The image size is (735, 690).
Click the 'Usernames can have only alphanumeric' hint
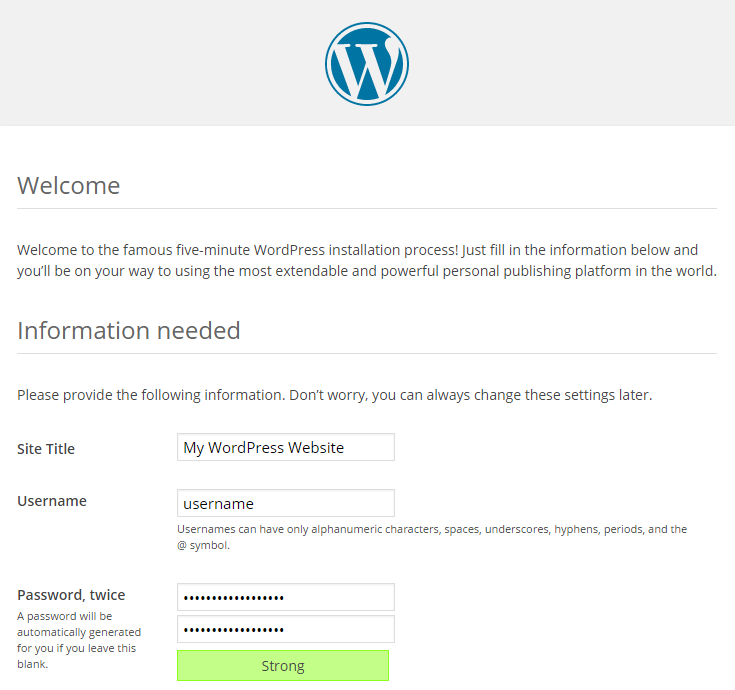click(x=432, y=537)
